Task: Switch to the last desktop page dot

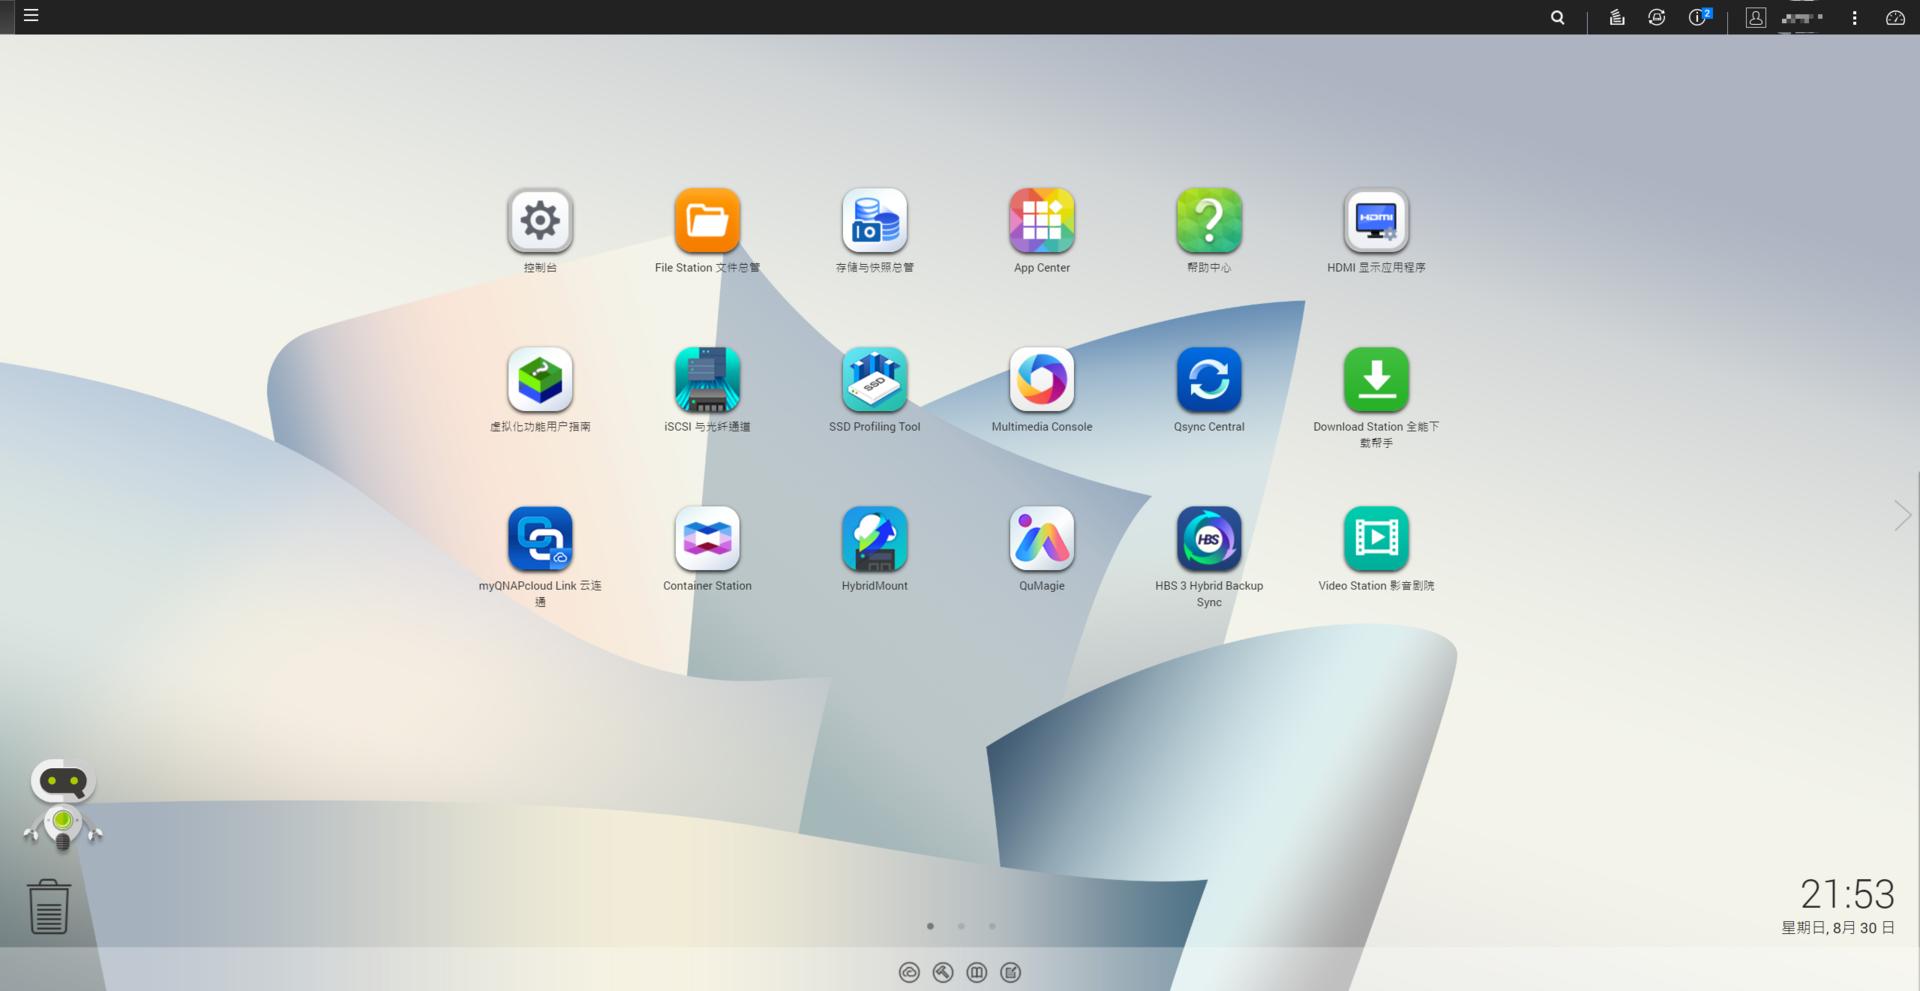Action: tap(992, 926)
